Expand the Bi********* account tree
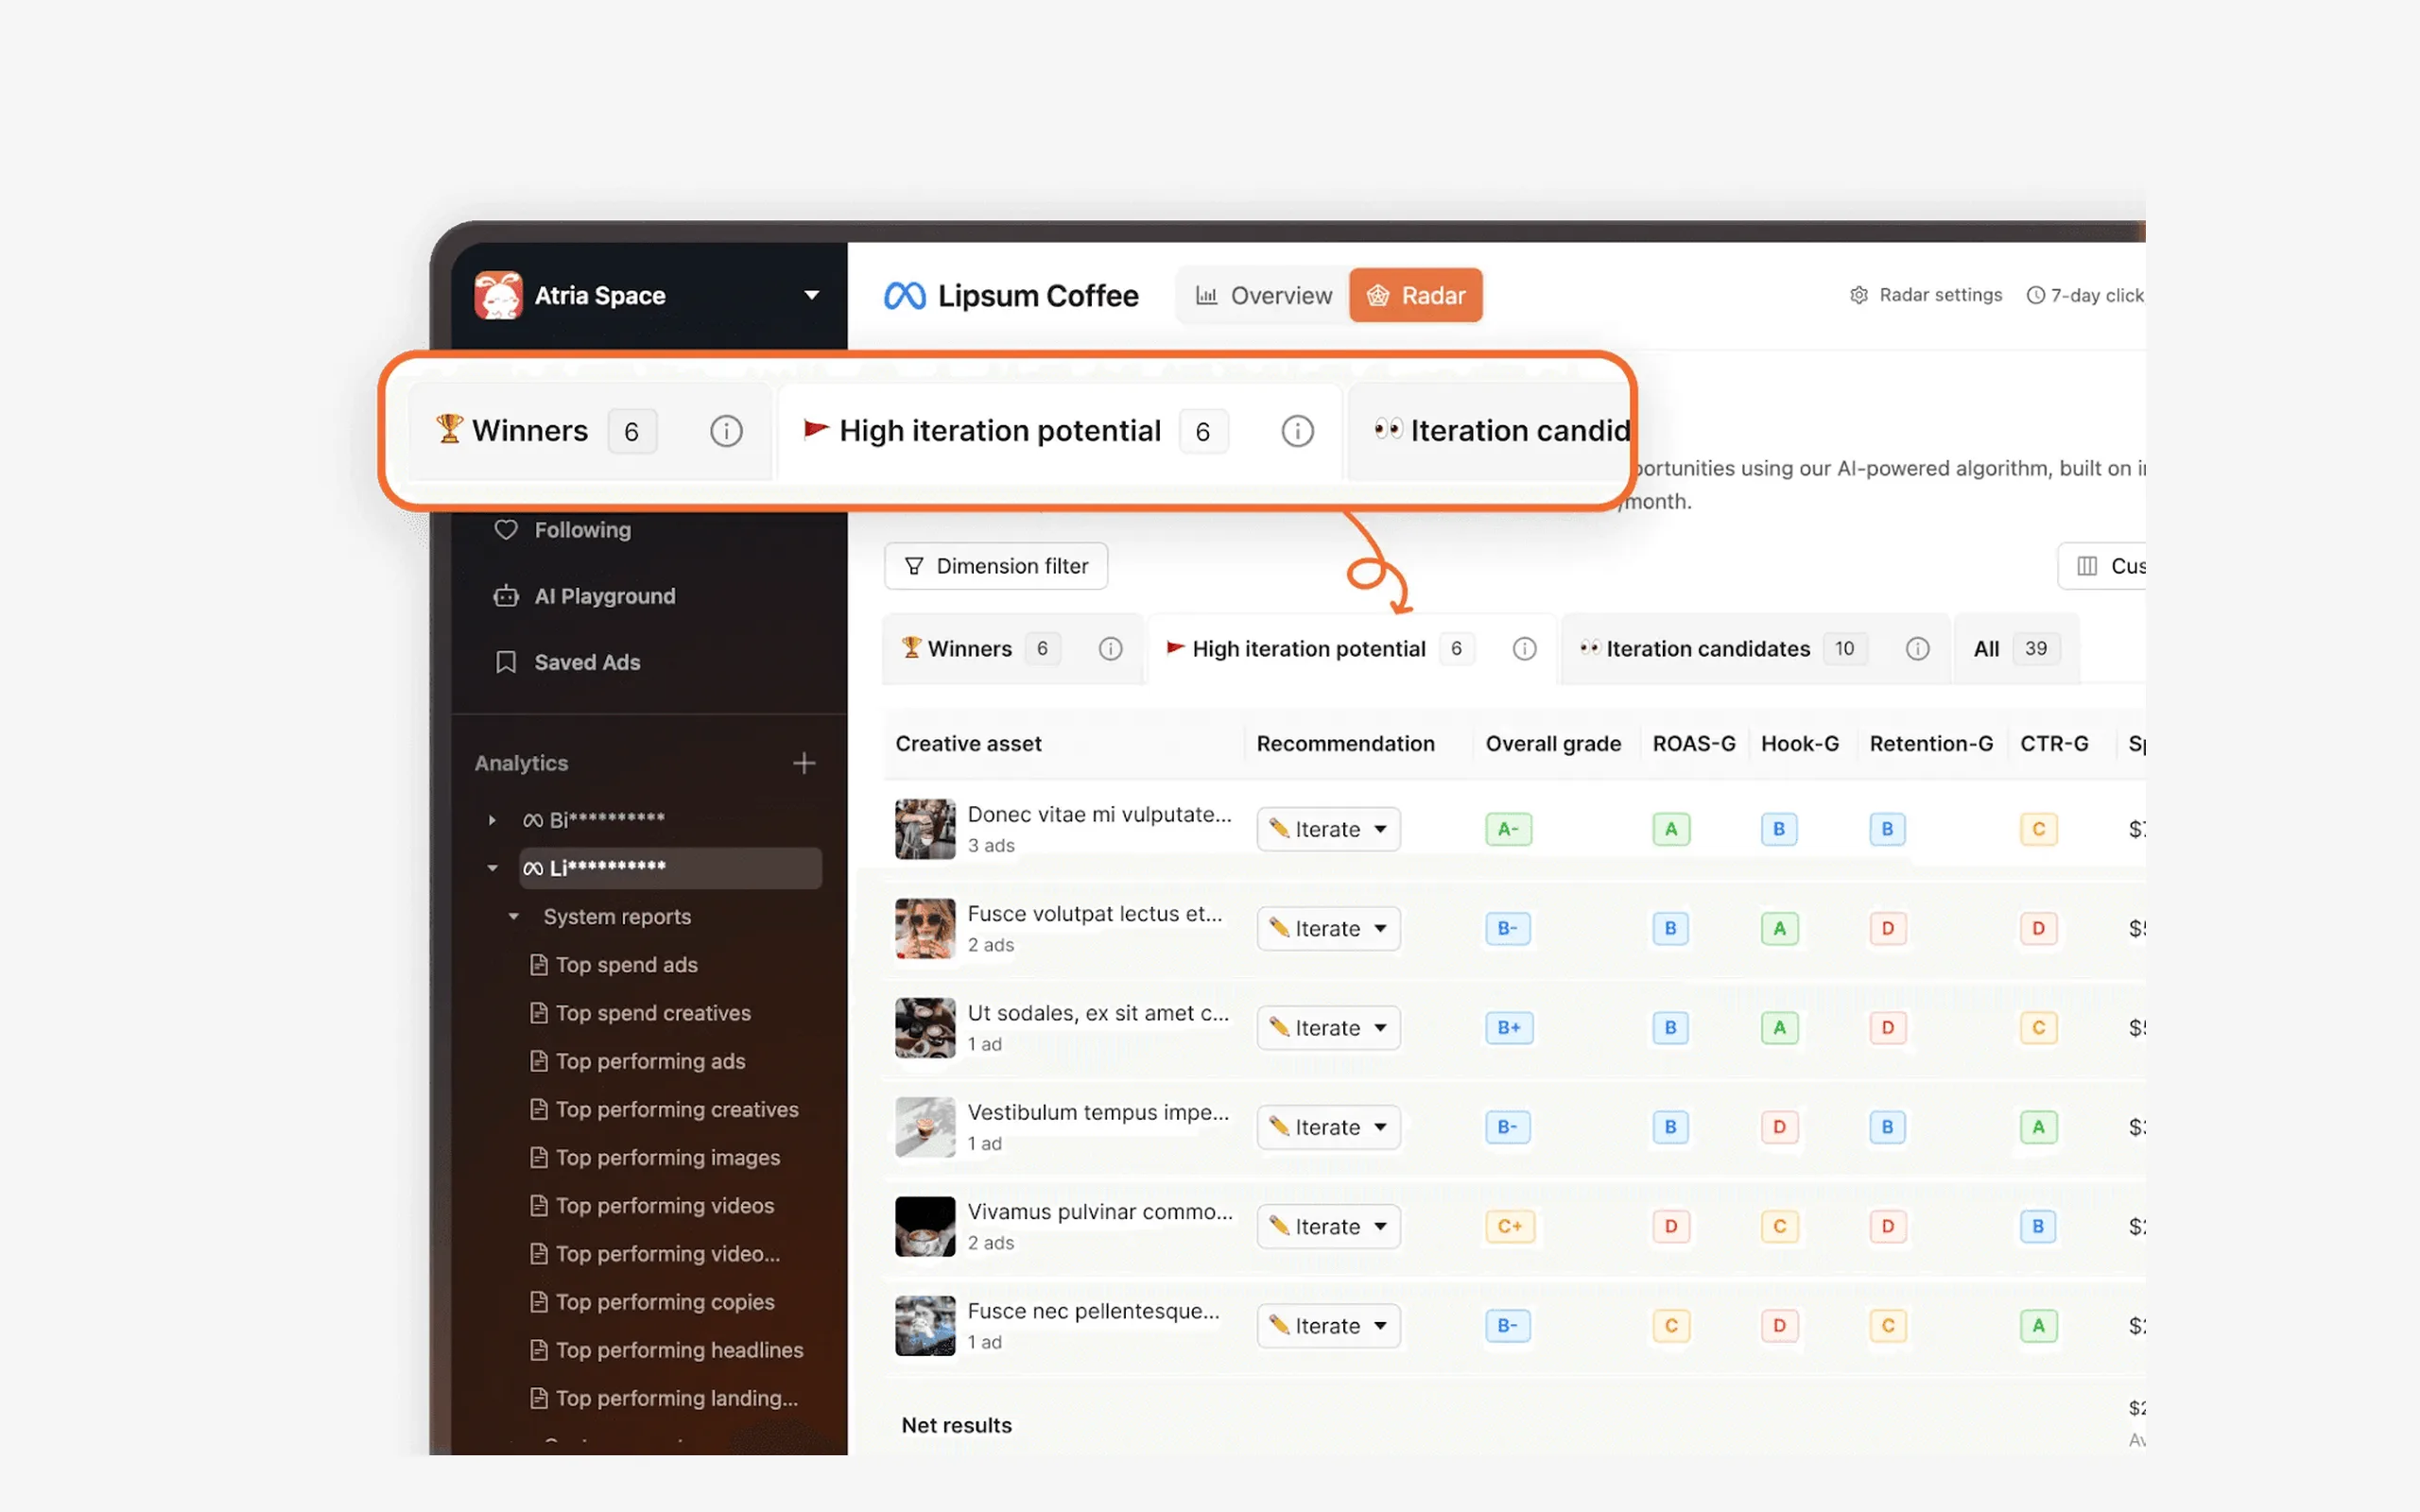The image size is (2420, 1512). 492,820
